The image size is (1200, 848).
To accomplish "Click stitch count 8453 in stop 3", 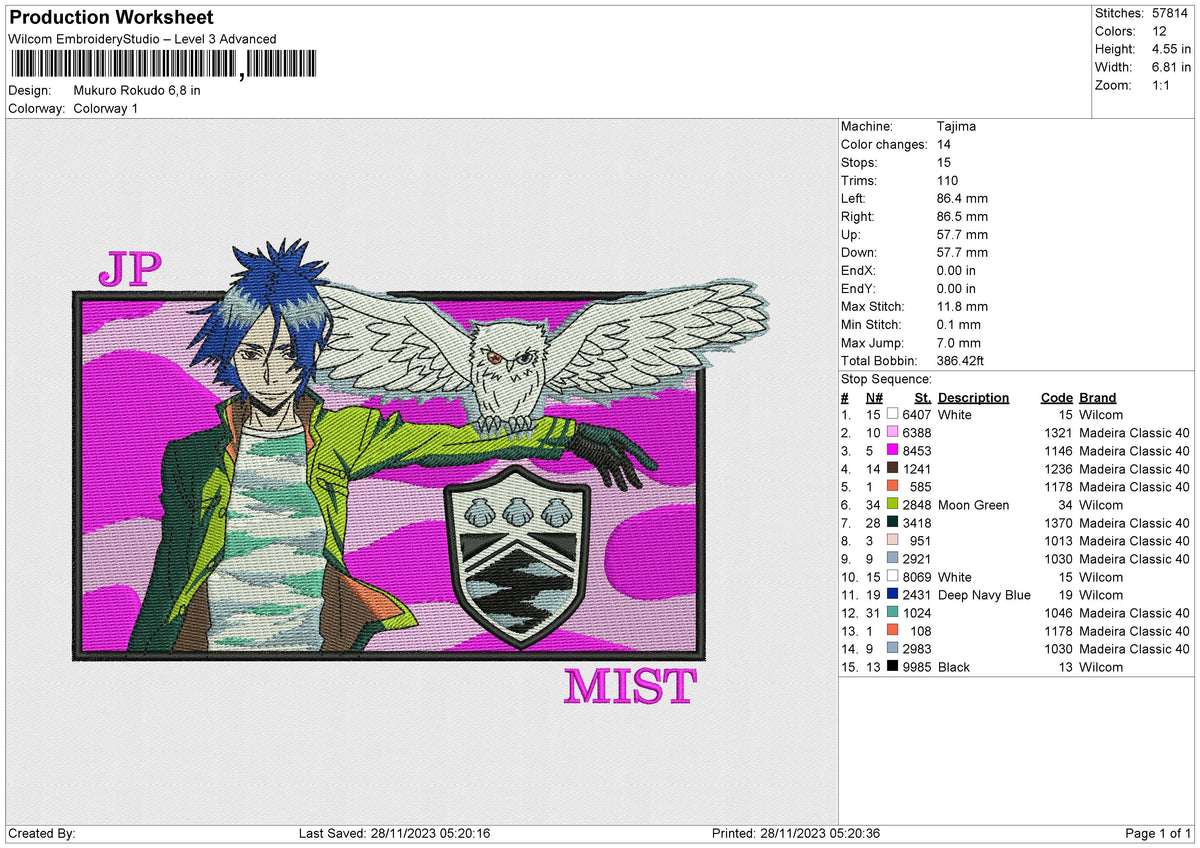I will coord(917,451).
